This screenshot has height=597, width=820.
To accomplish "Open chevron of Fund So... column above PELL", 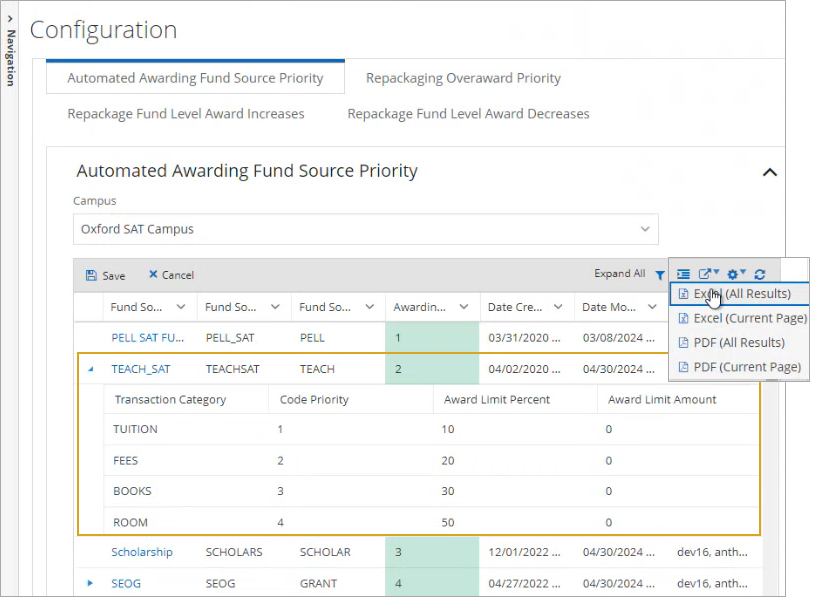I will (x=370, y=307).
